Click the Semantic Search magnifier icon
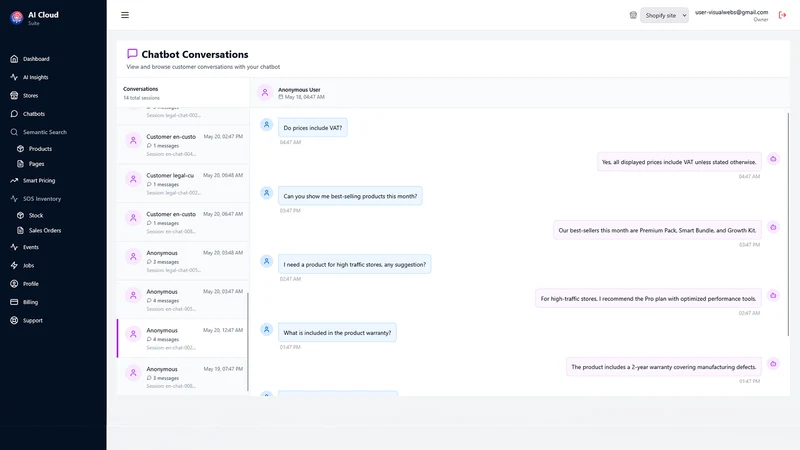The width and height of the screenshot is (800, 450). (14, 132)
